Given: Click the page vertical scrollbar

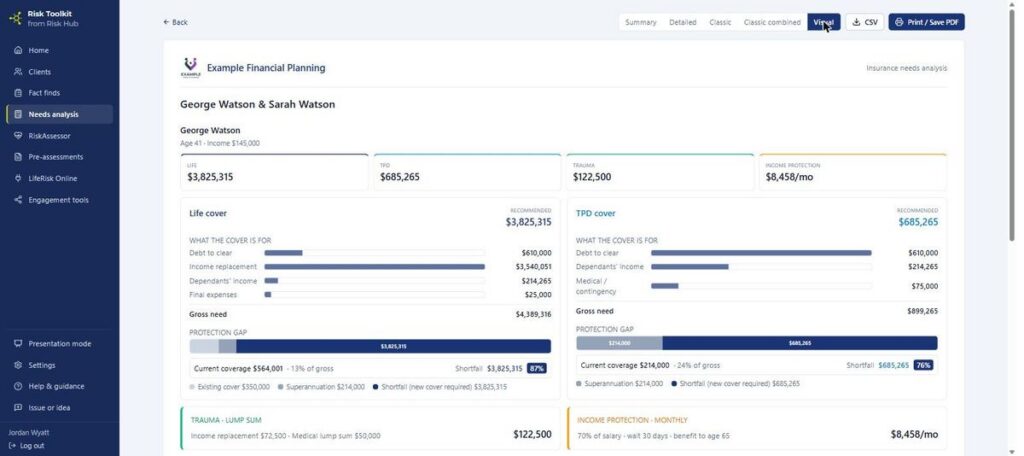Looking at the screenshot, I should click(x=1014, y=123).
